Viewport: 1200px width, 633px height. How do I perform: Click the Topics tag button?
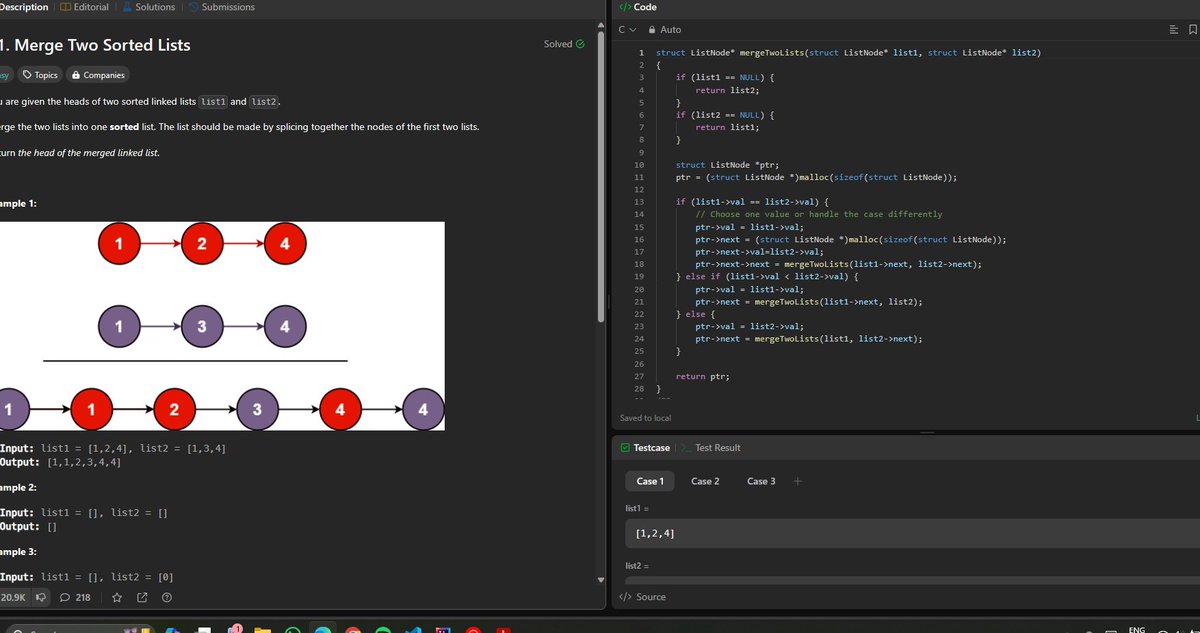[40, 75]
